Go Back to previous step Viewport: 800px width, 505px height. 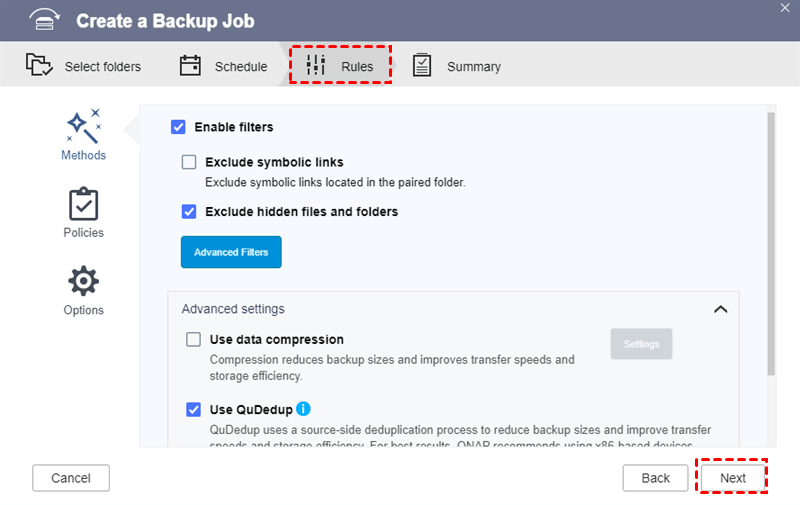(x=655, y=478)
